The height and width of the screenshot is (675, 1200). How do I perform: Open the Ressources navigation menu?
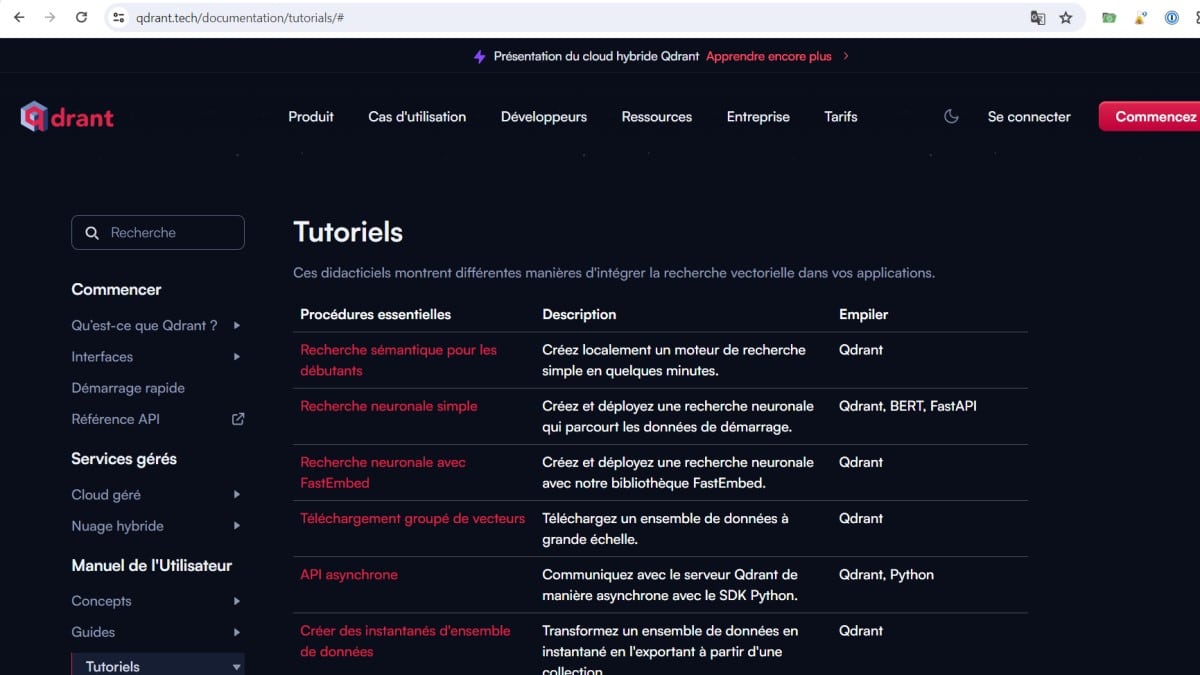[x=656, y=117]
